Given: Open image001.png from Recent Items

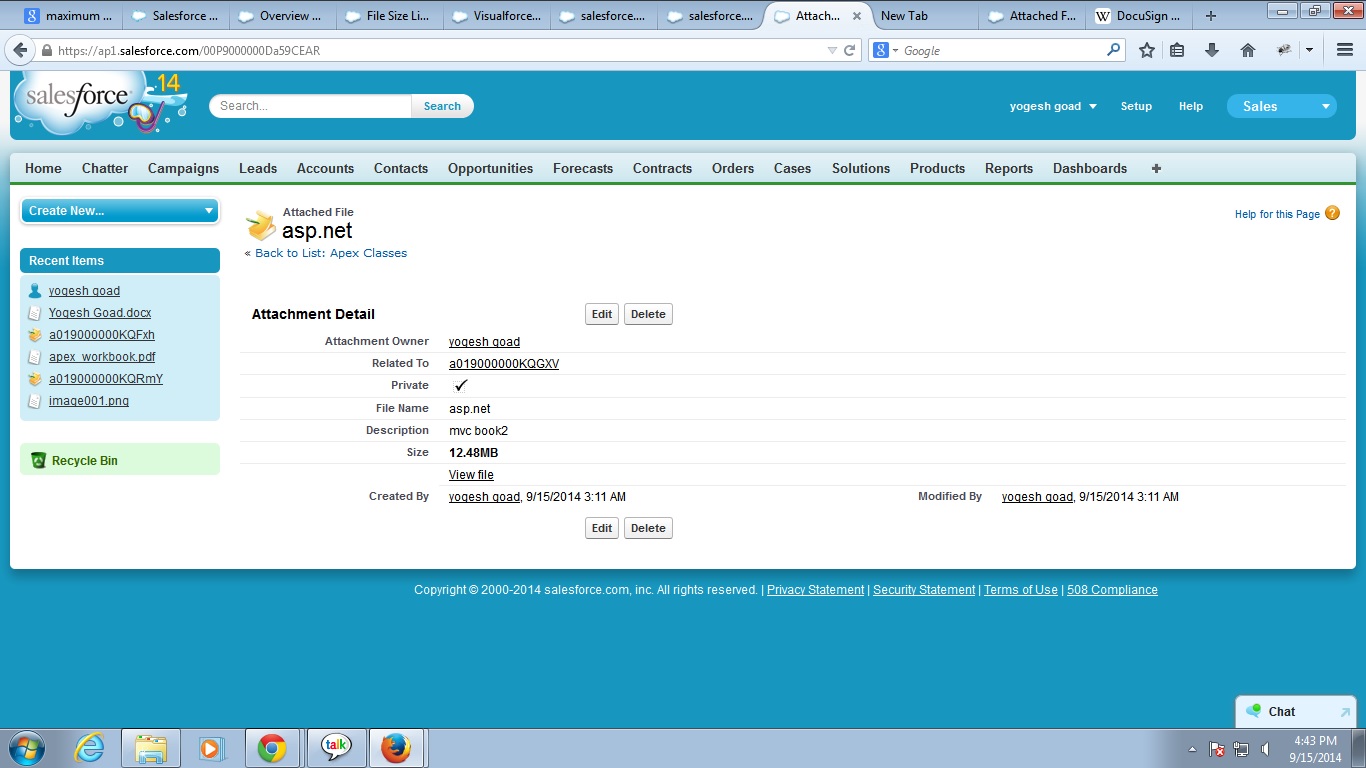Looking at the screenshot, I should click(x=89, y=401).
